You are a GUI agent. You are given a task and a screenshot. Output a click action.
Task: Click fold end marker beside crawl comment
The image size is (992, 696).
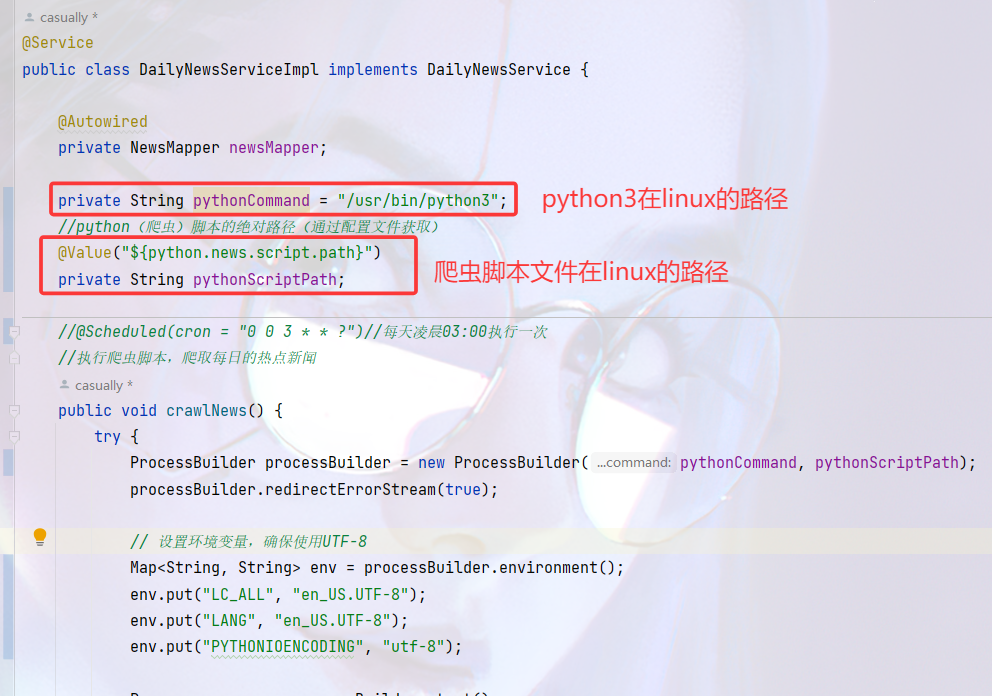point(15,358)
